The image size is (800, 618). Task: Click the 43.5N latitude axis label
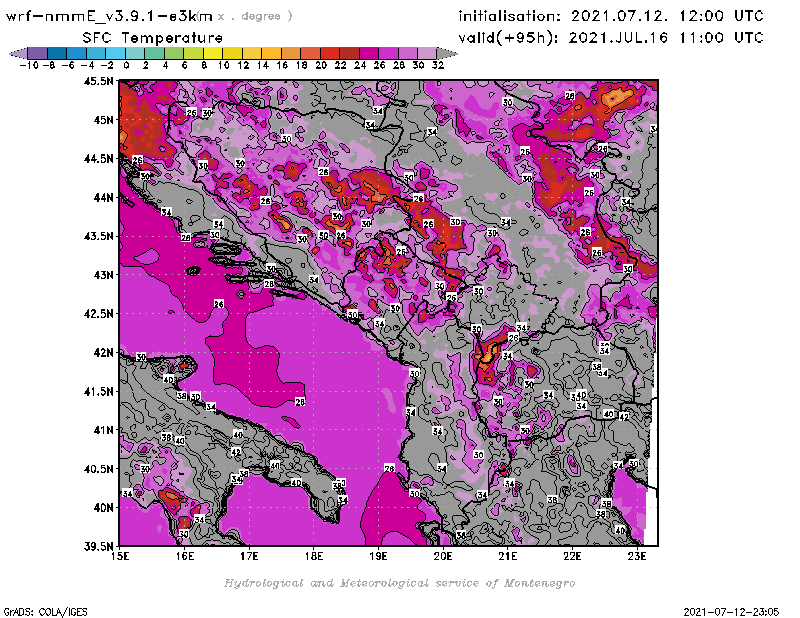[x=98, y=236]
